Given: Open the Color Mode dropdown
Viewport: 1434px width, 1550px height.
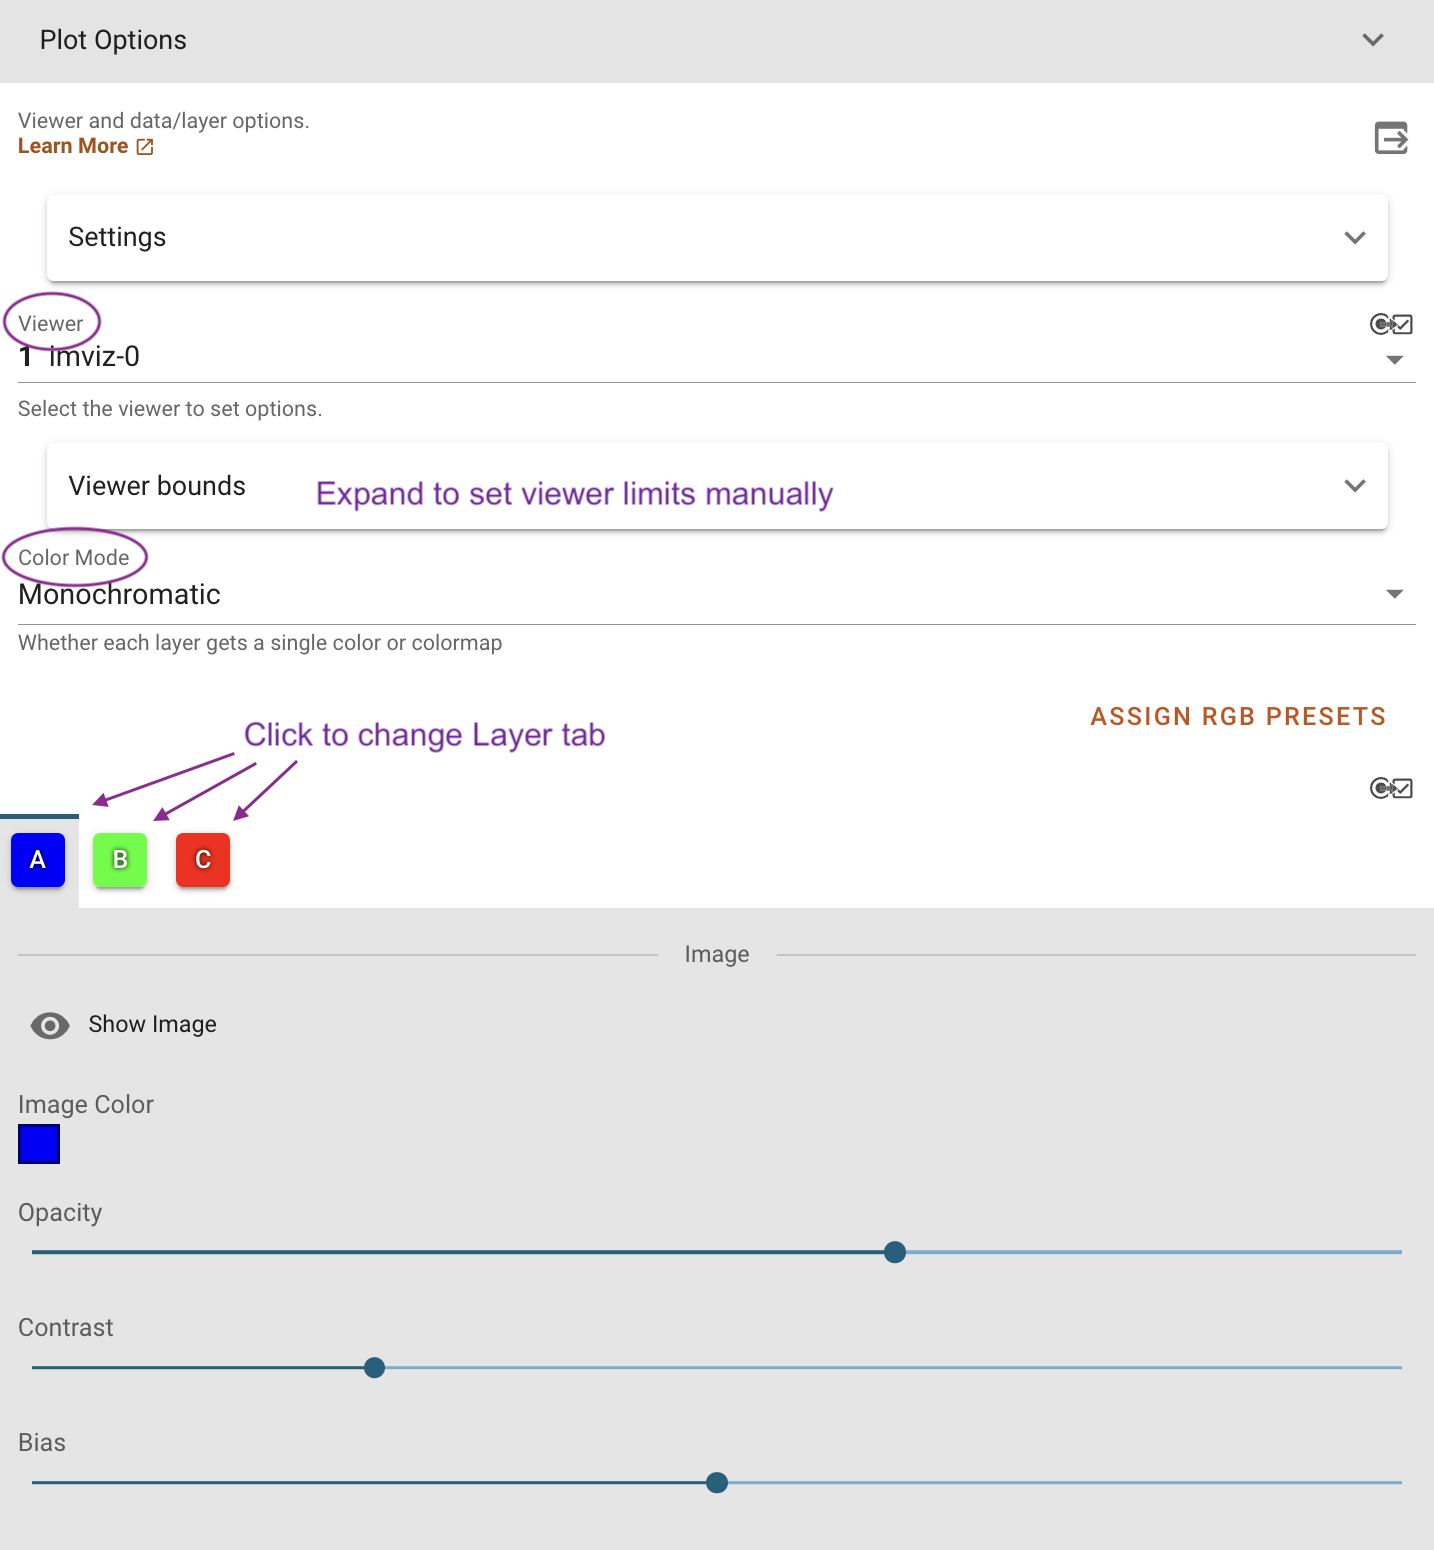Looking at the screenshot, I should pyautogui.click(x=1395, y=594).
